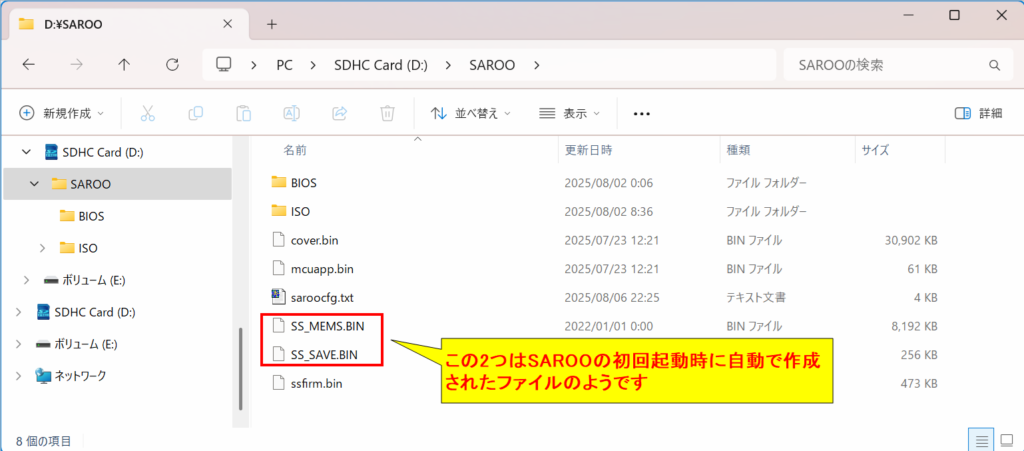The height and width of the screenshot is (451, 1024).
Task: Open the 表示 view menu
Action: point(568,113)
